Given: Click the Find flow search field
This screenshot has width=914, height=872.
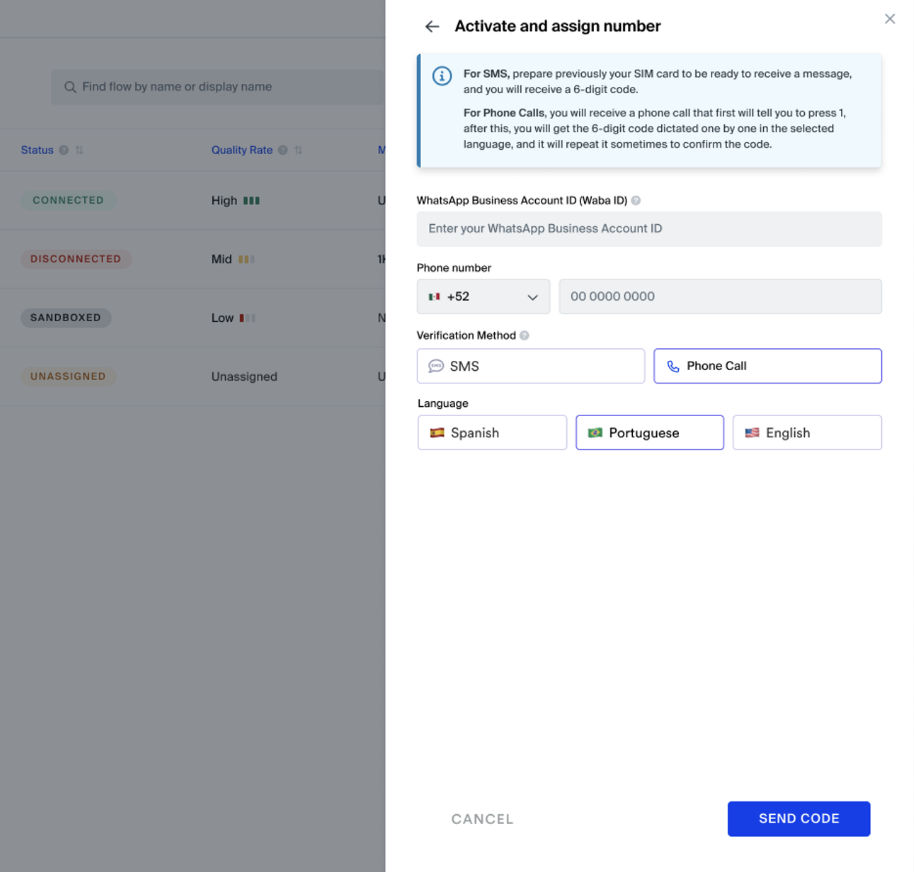Looking at the screenshot, I should 218,87.
